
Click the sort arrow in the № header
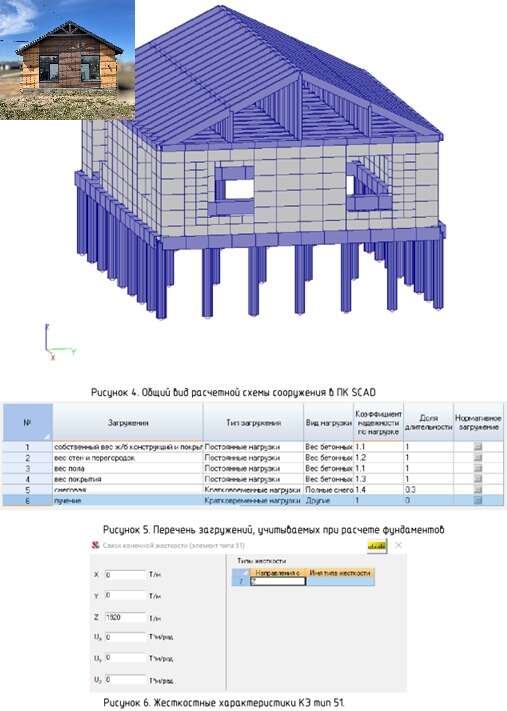pyautogui.click(x=47, y=437)
